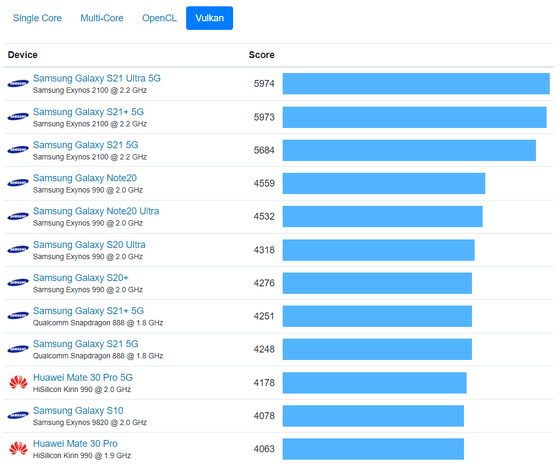The height and width of the screenshot is (466, 560).
Task: Open Samsung Galaxy S21 5G Exynos 2100 link
Action: point(85,145)
